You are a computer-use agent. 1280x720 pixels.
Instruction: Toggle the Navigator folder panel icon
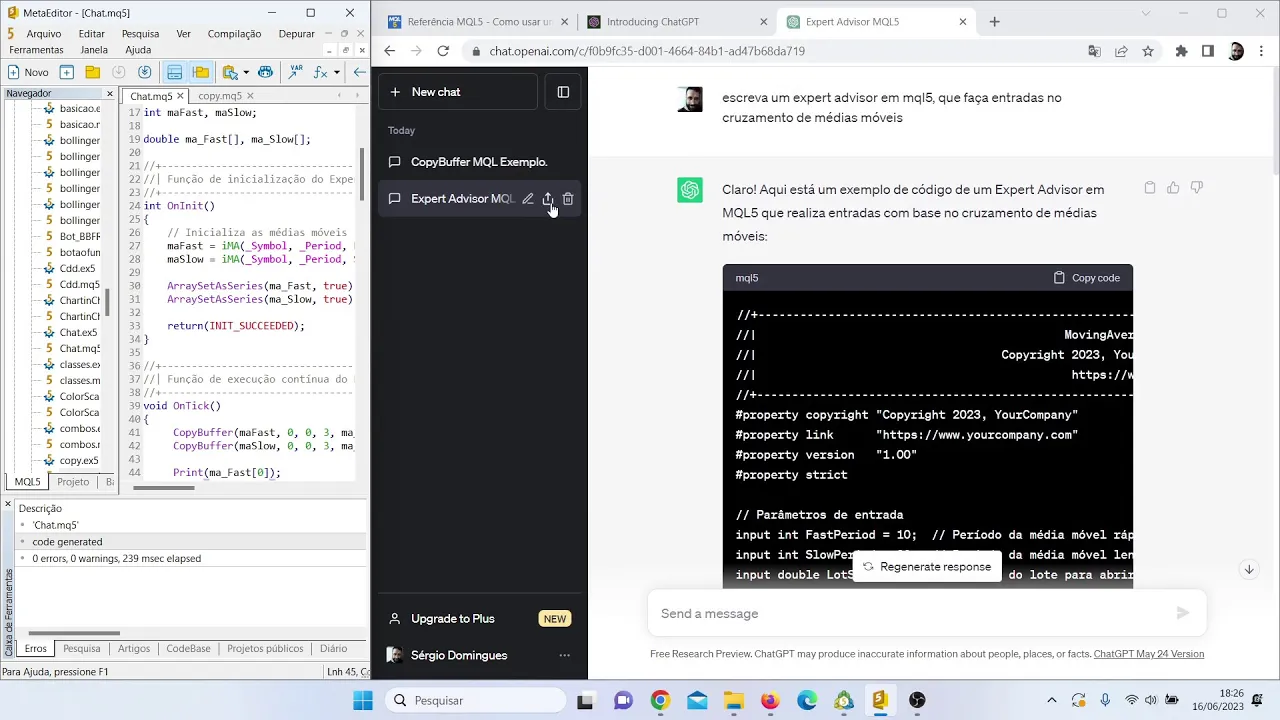click(201, 72)
